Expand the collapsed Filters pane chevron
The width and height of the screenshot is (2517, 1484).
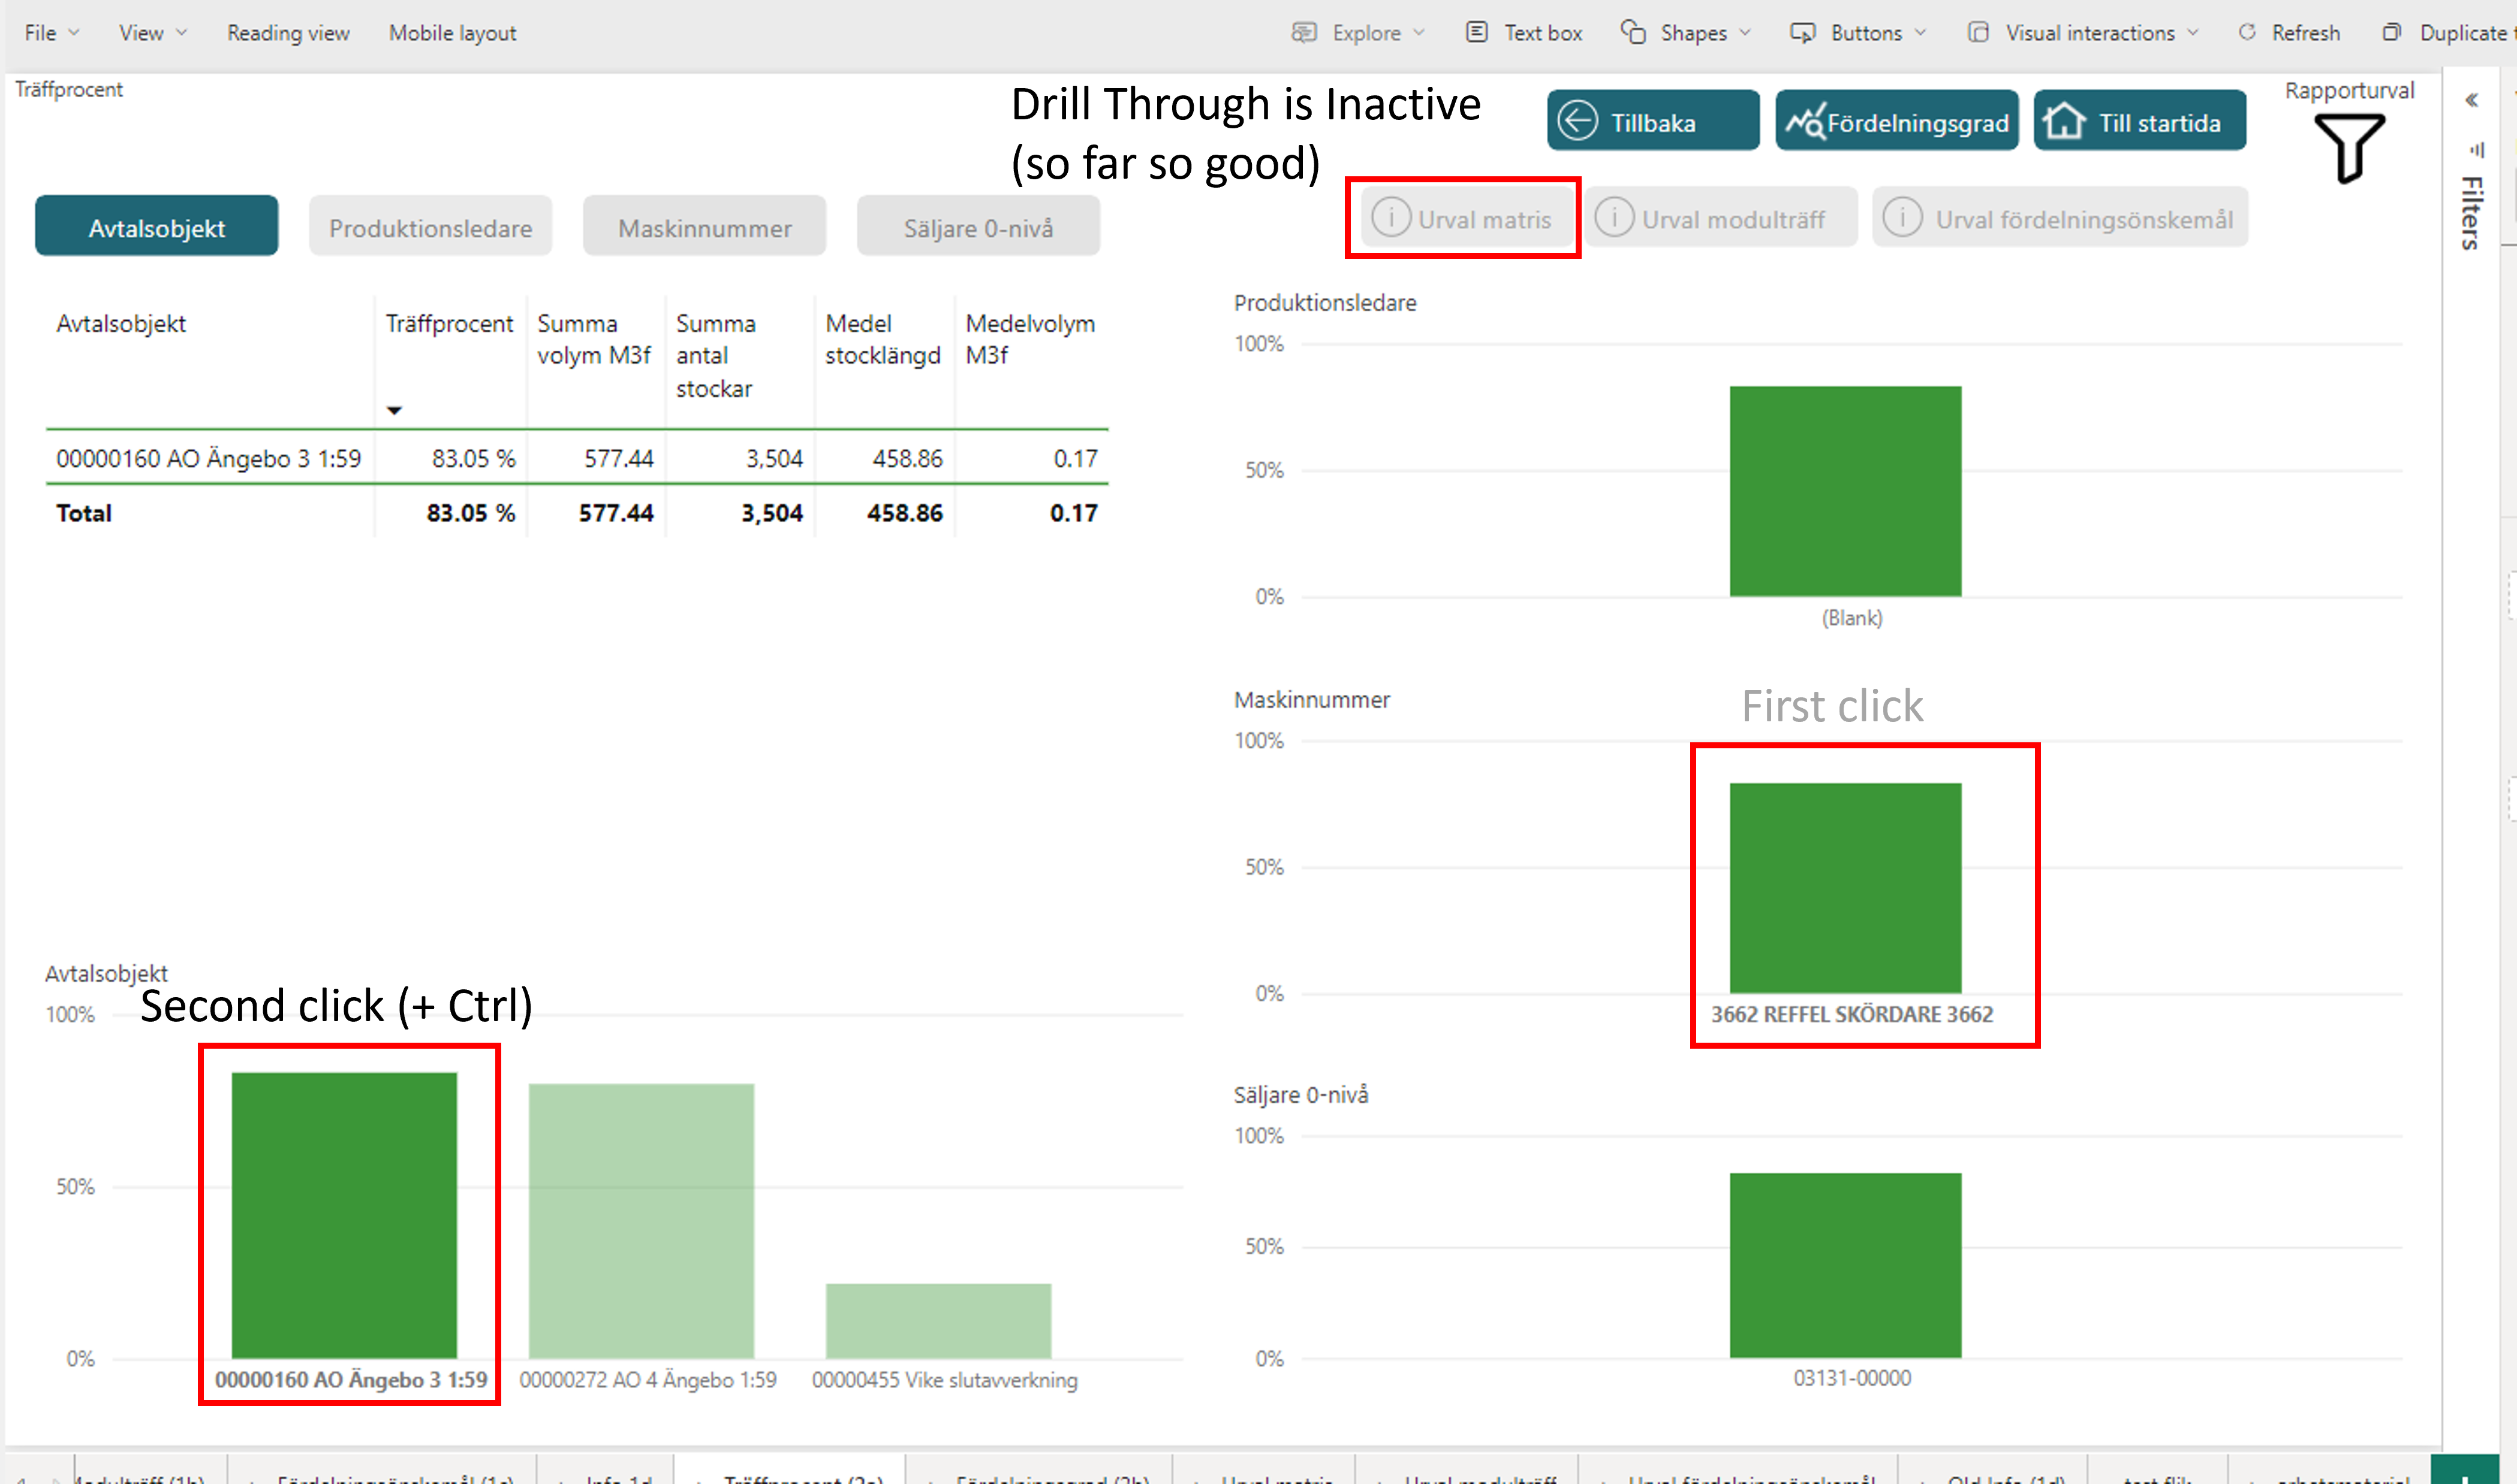(x=2472, y=100)
